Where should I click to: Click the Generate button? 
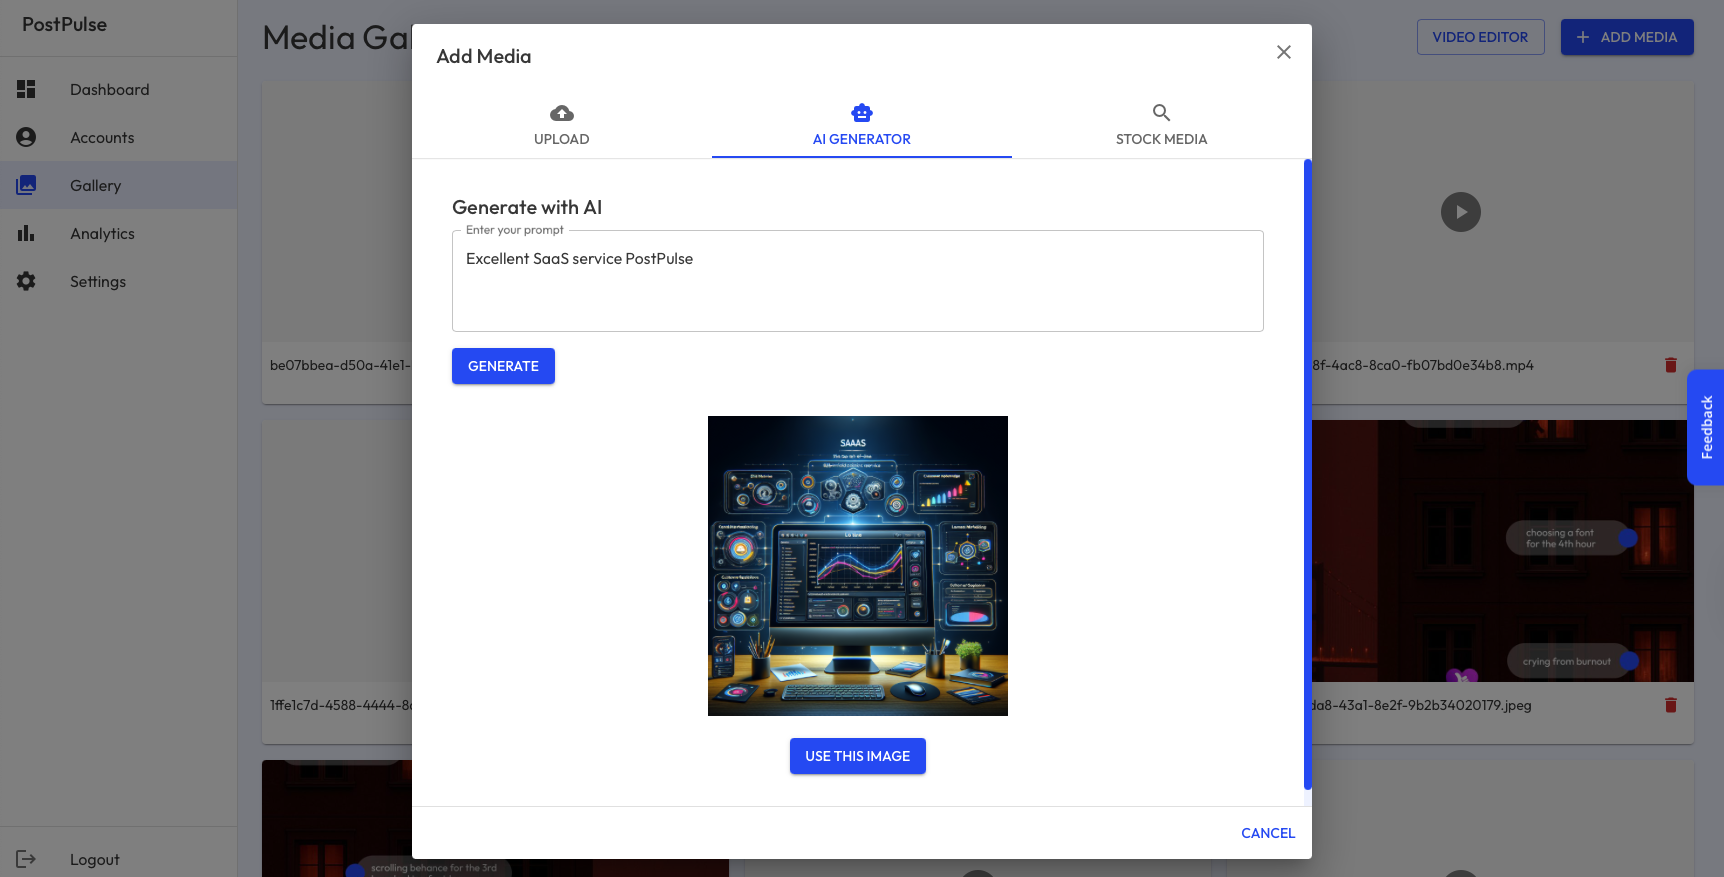click(x=503, y=366)
